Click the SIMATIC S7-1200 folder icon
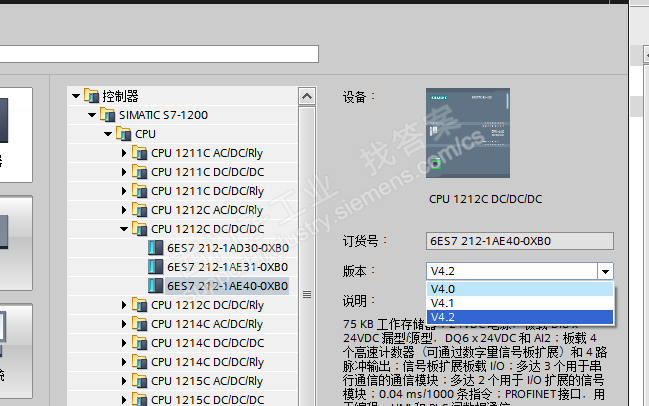This screenshot has height=406, width=649. 108,115
